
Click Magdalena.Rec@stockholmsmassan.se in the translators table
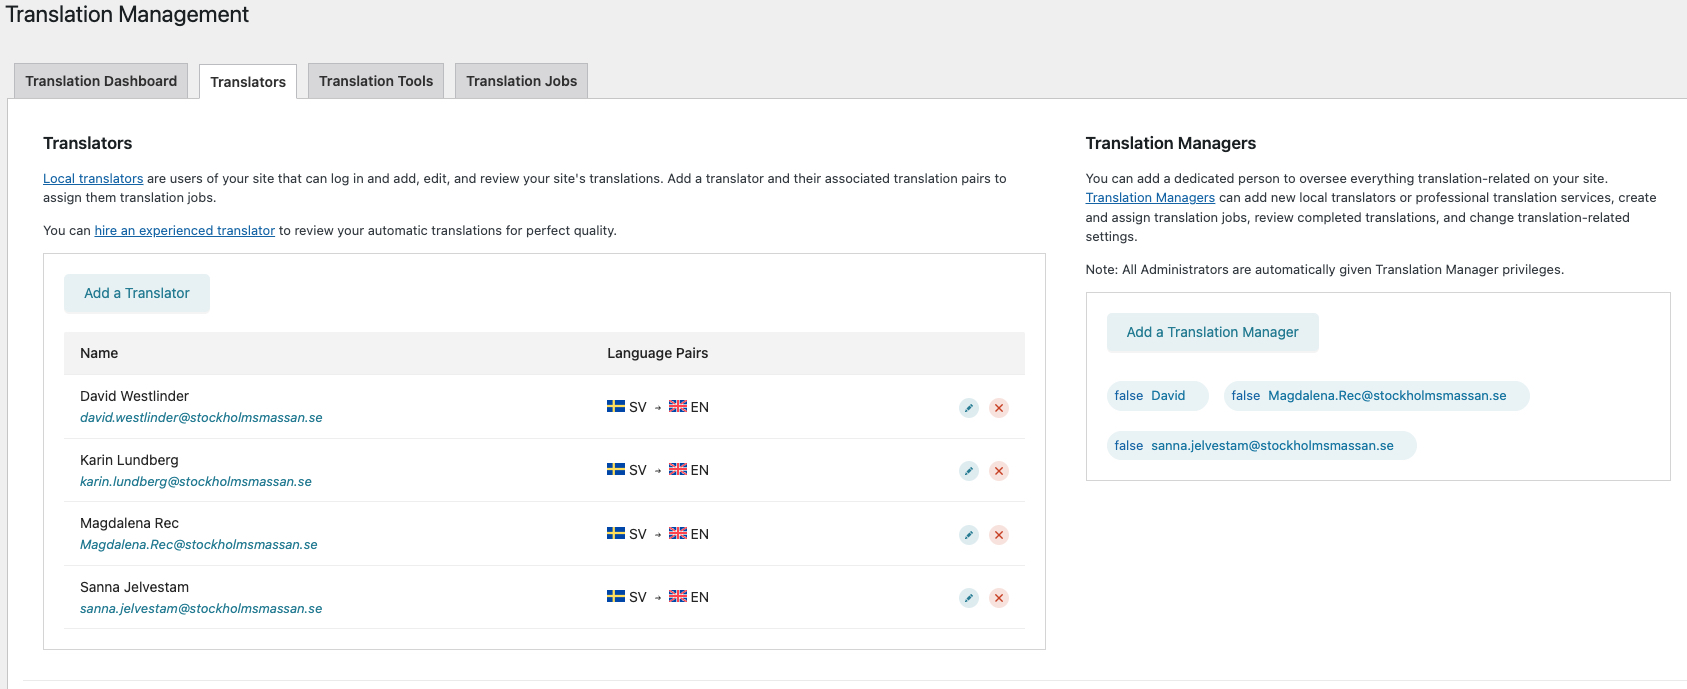click(x=199, y=545)
